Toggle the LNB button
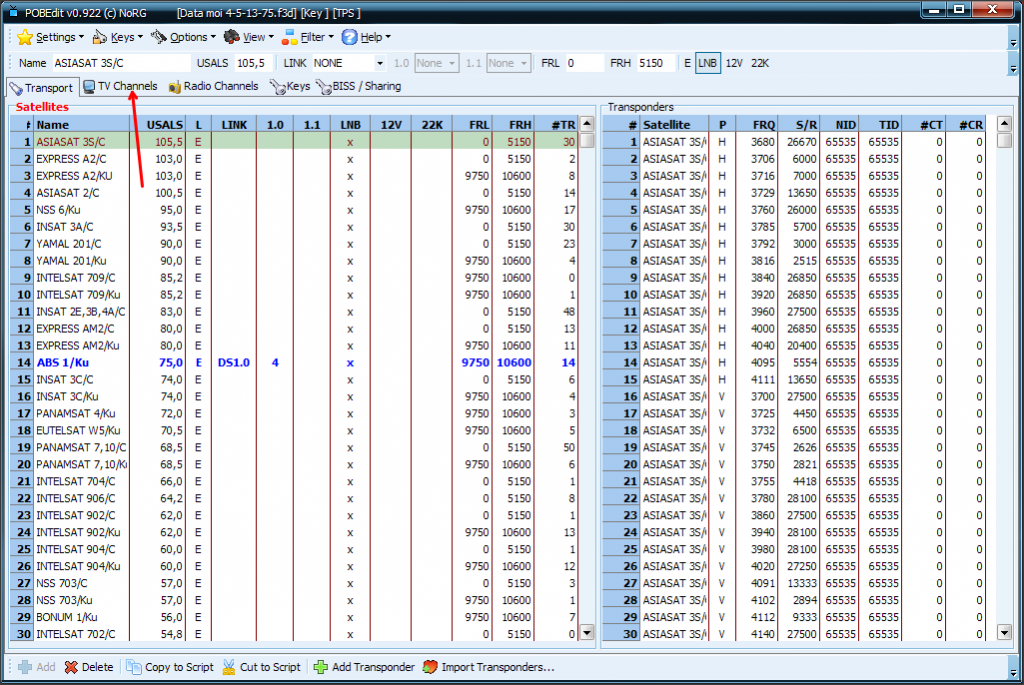 [x=707, y=63]
